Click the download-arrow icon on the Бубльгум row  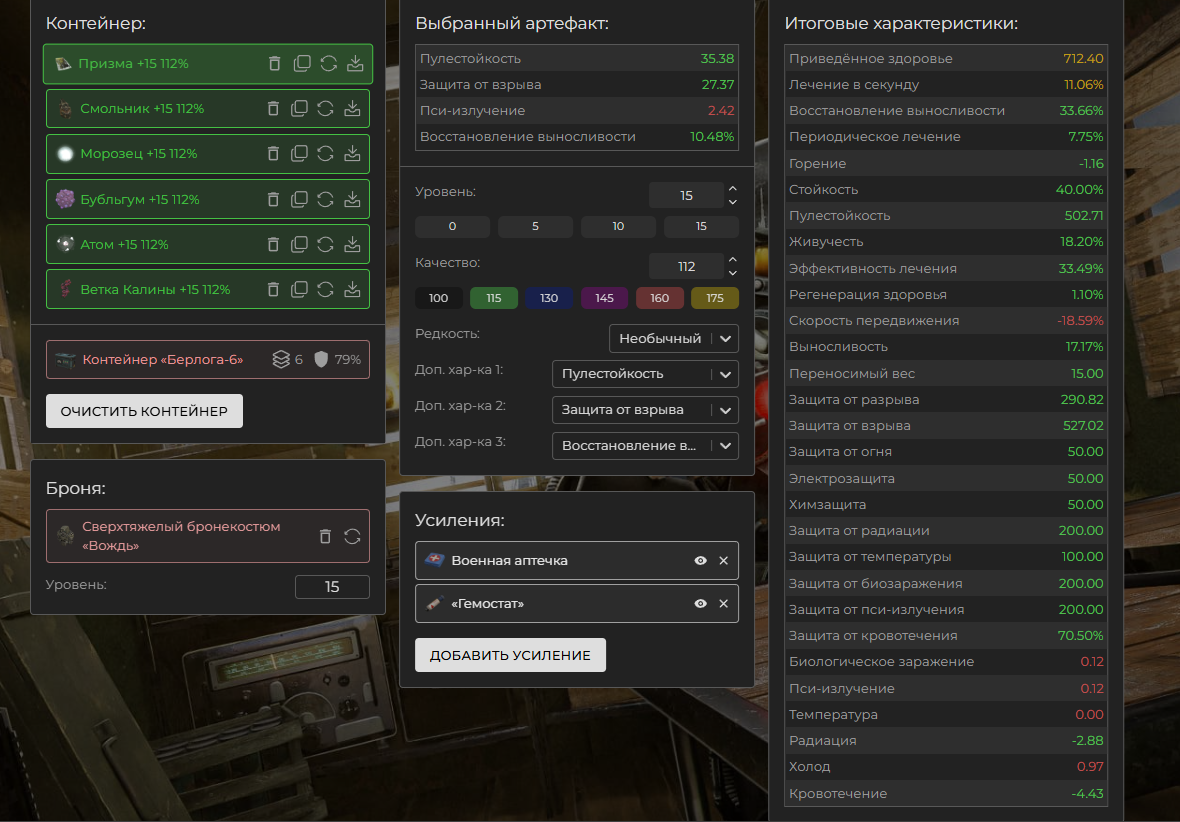(352, 199)
